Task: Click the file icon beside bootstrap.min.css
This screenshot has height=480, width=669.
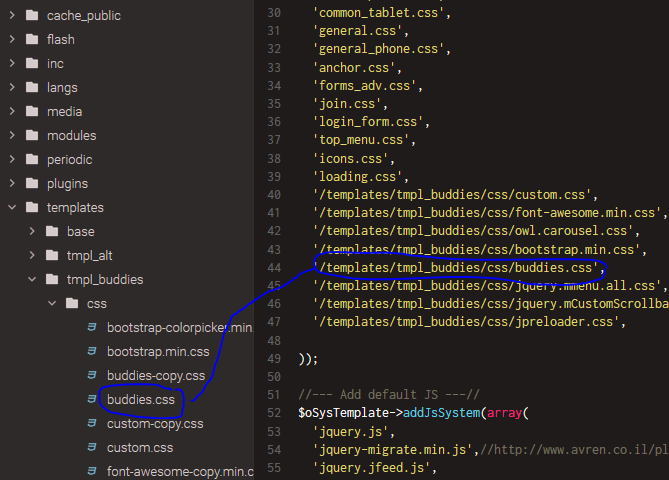Action: point(92,352)
